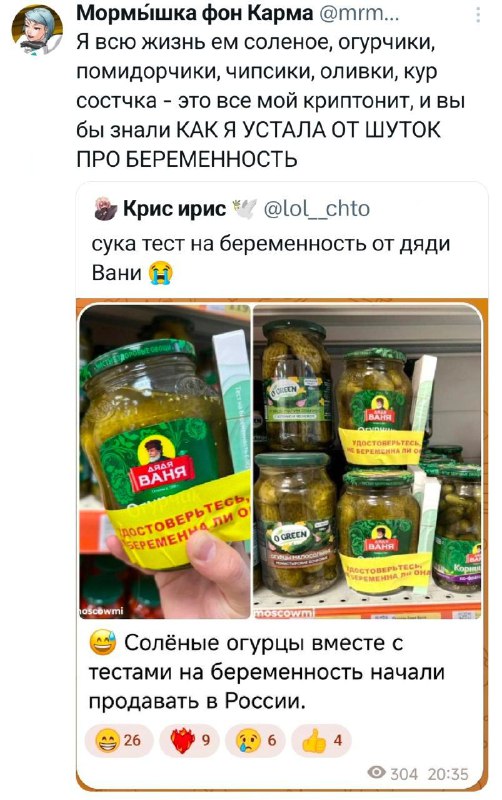
Task: Click the 20:35 timestamp
Action: pos(447,774)
